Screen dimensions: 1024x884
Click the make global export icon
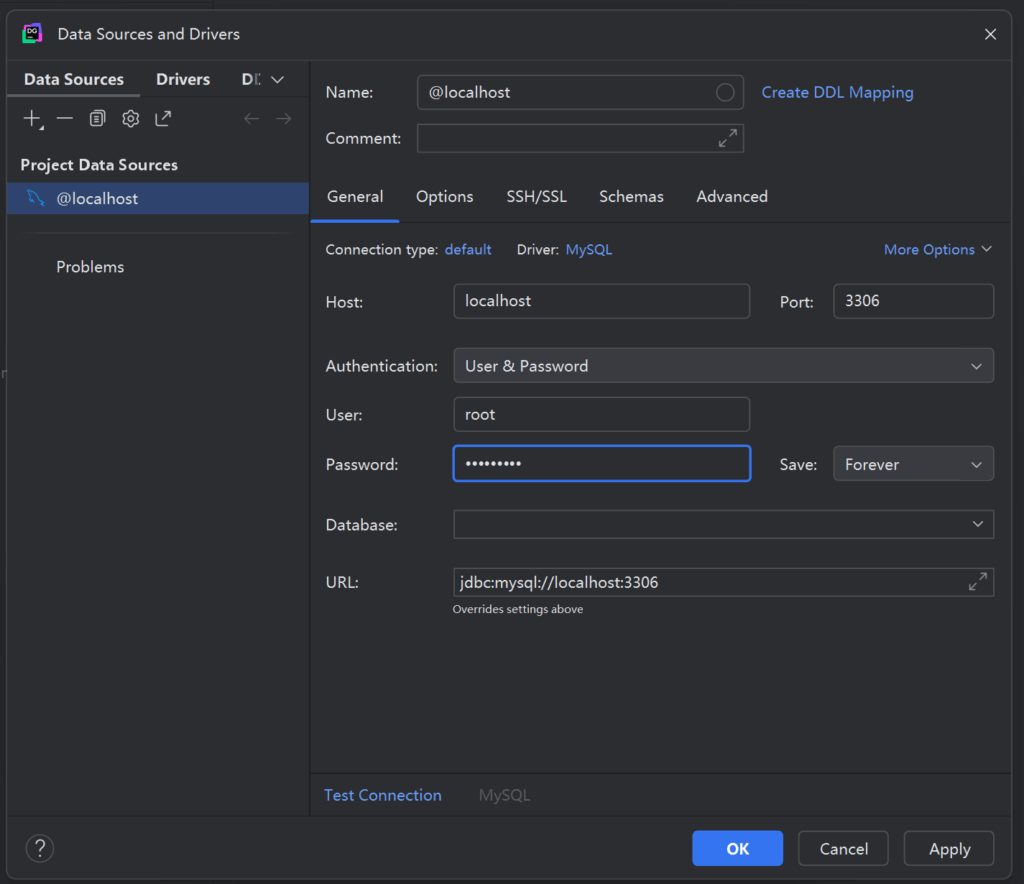tap(163, 119)
